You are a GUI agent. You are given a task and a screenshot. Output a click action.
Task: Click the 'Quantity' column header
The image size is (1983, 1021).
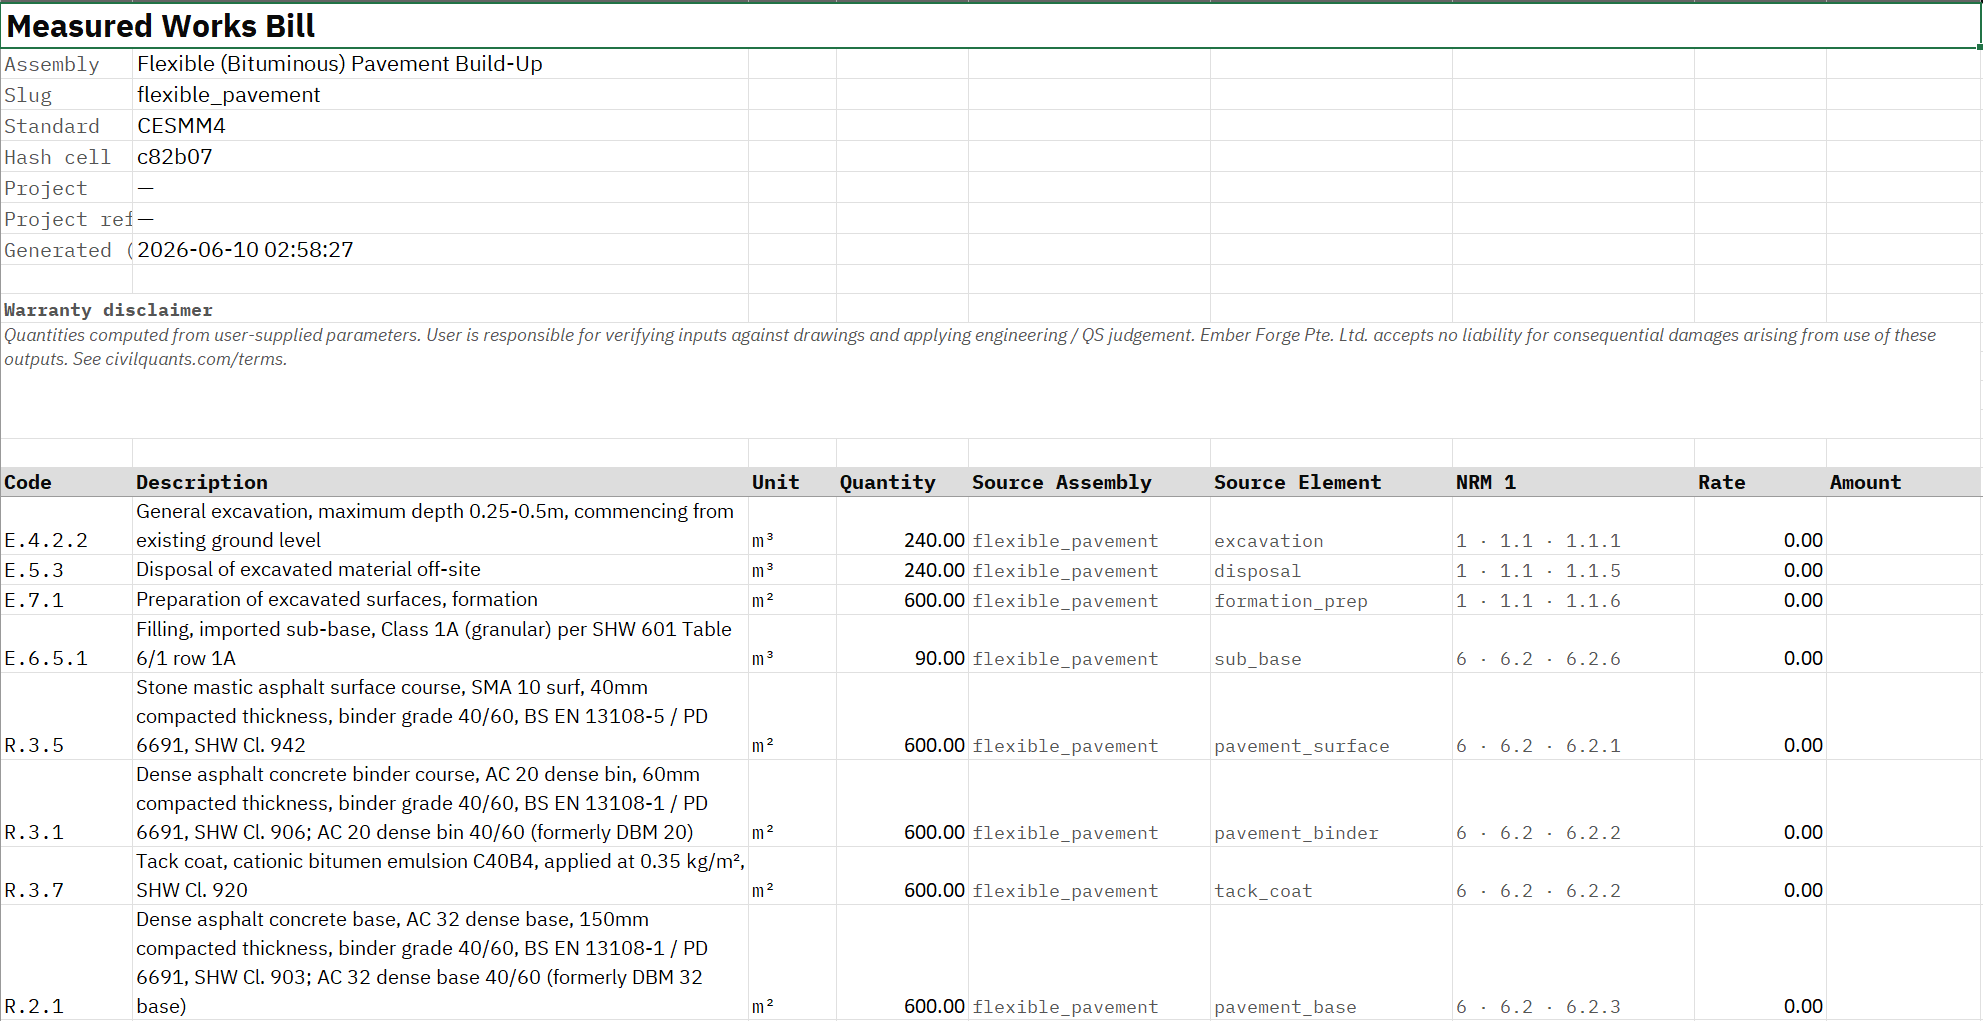pyautogui.click(x=902, y=482)
